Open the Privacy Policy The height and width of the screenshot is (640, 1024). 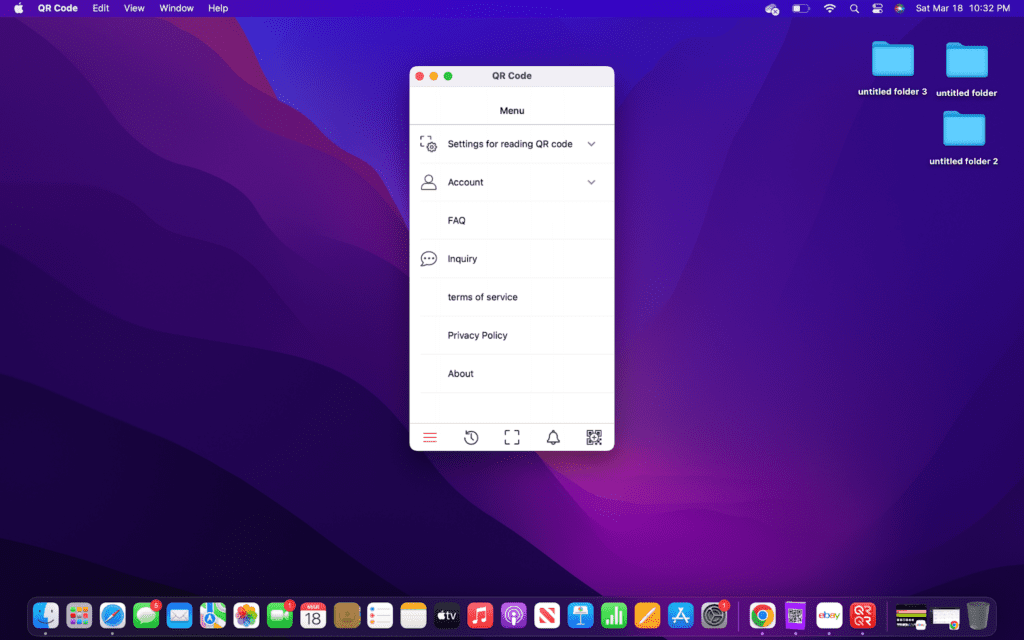pyautogui.click(x=477, y=335)
